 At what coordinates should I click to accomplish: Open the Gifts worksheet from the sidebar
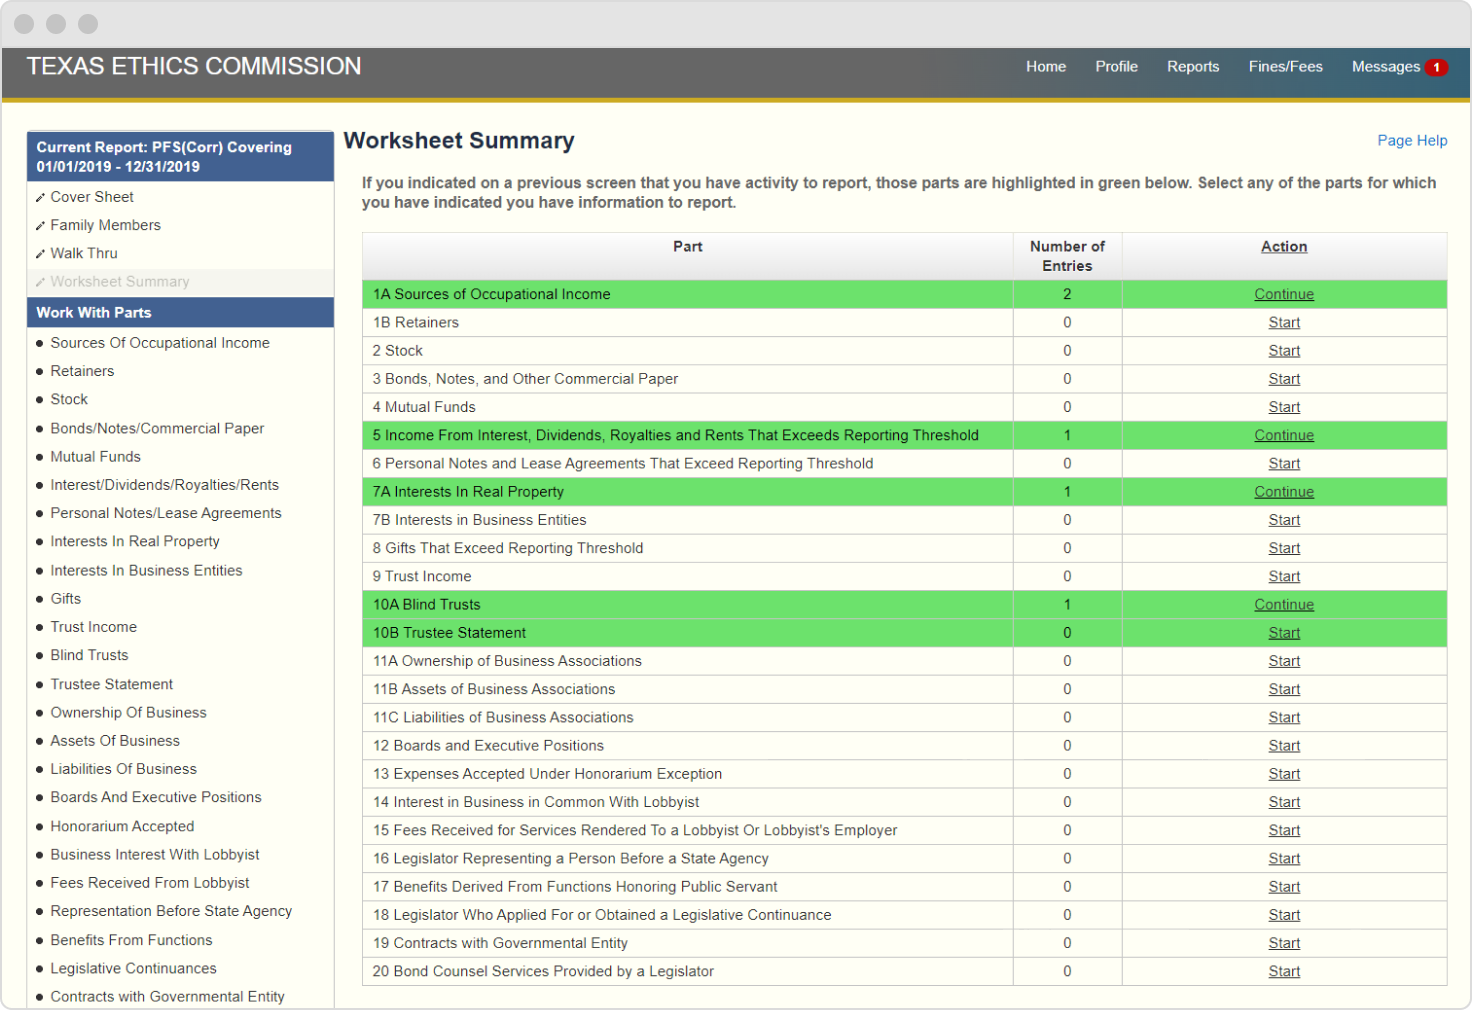pyautogui.click(x=65, y=598)
